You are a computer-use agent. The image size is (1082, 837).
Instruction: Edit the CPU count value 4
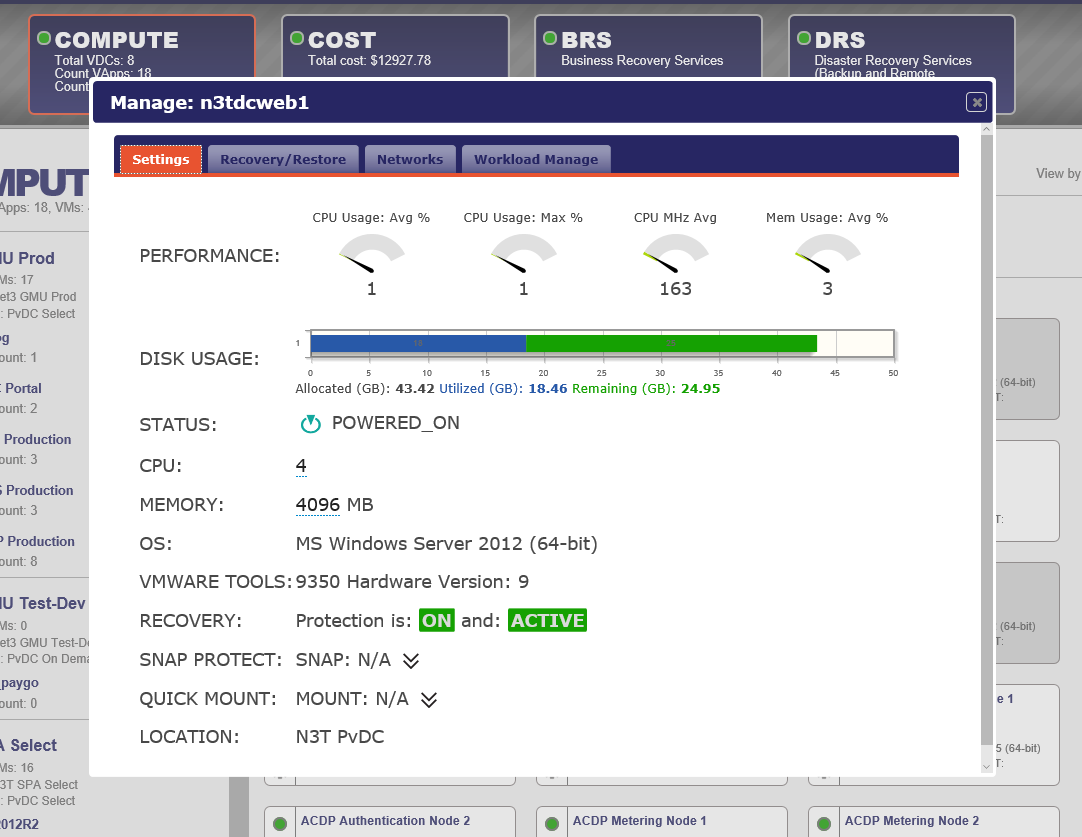pos(301,466)
